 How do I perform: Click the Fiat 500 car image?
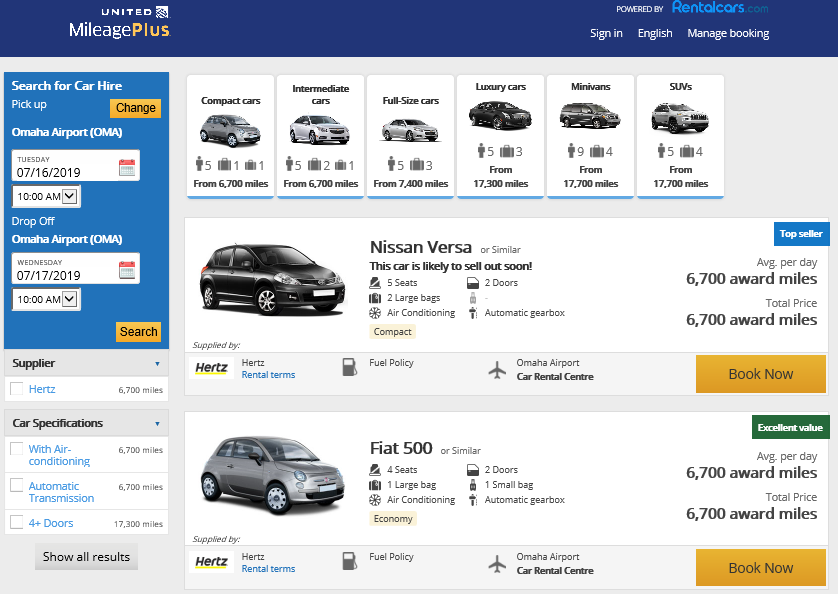(x=272, y=475)
